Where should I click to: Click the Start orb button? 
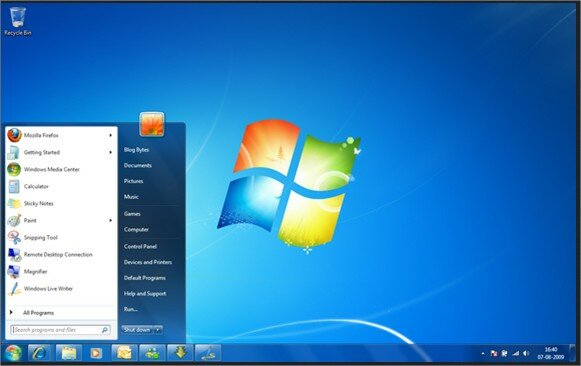[13, 353]
